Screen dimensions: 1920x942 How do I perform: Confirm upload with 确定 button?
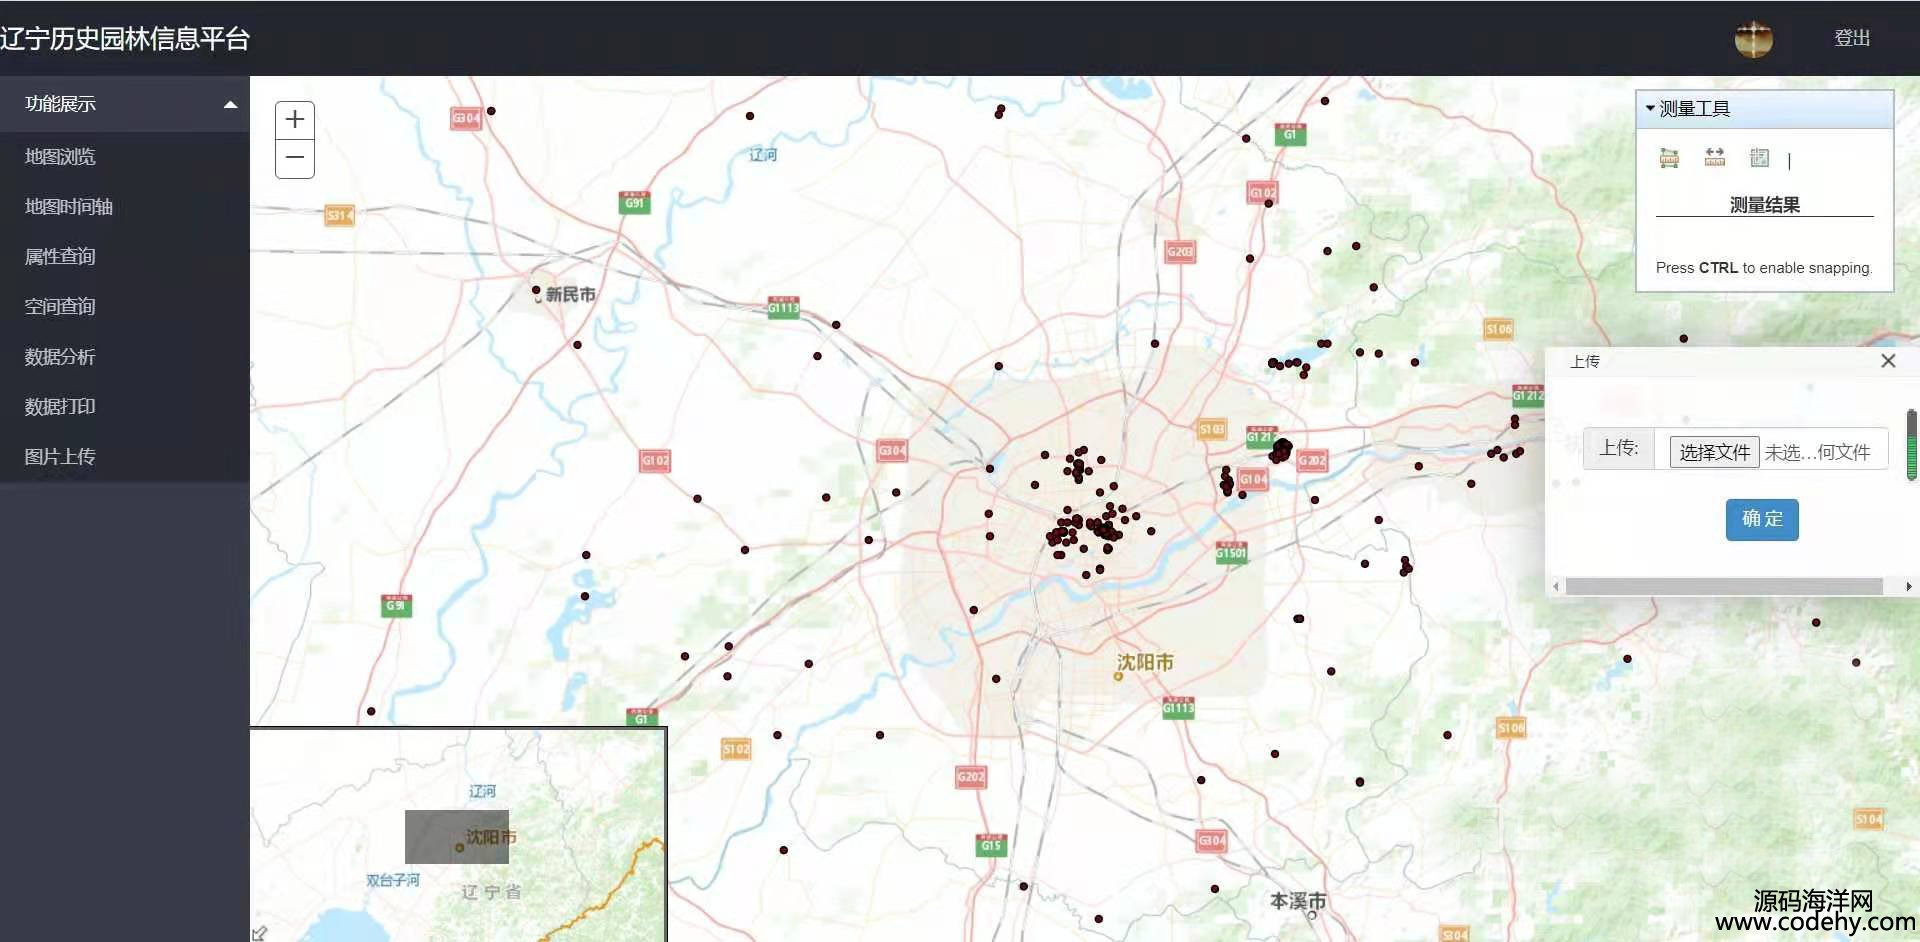pos(1762,519)
